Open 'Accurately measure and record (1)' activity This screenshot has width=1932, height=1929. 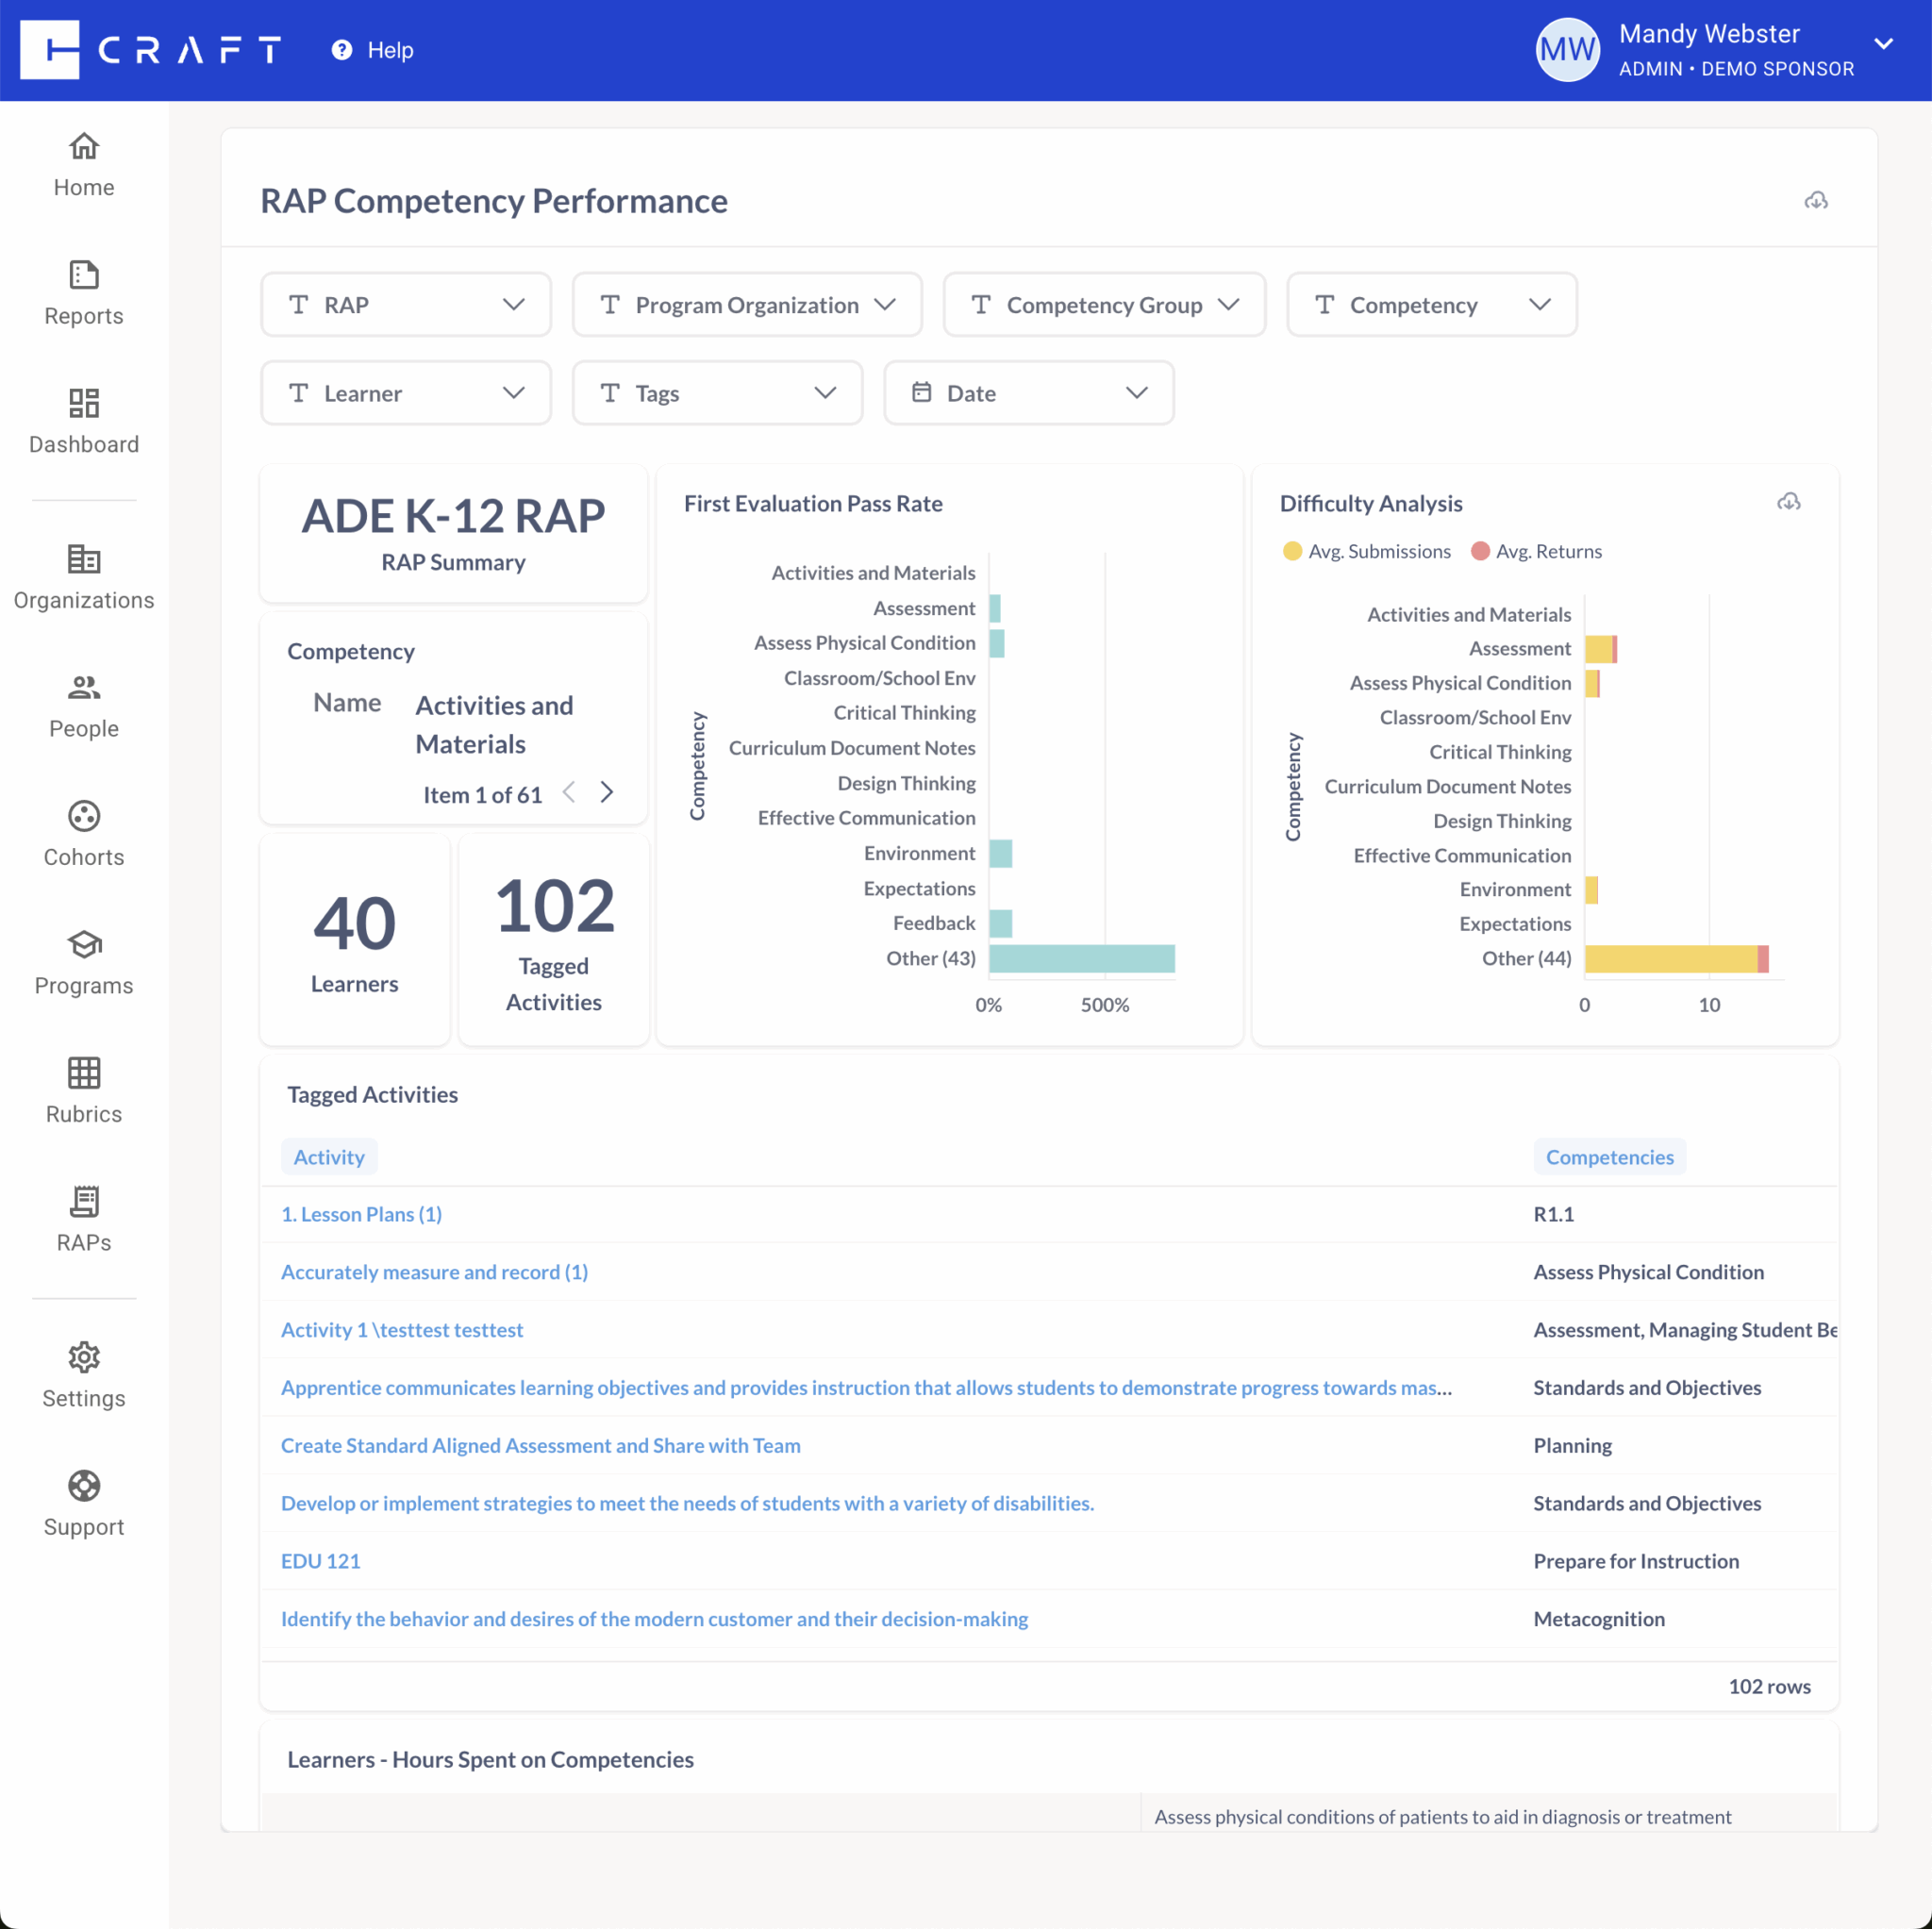coord(434,1272)
